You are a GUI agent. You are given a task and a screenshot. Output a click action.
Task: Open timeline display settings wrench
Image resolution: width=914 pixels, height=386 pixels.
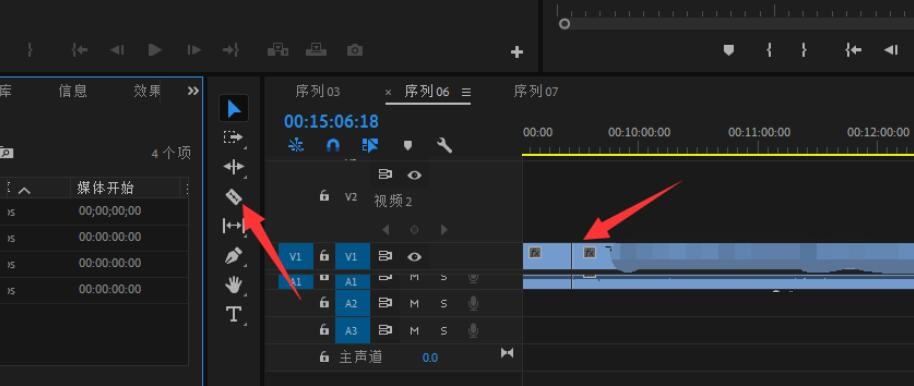pyautogui.click(x=444, y=145)
